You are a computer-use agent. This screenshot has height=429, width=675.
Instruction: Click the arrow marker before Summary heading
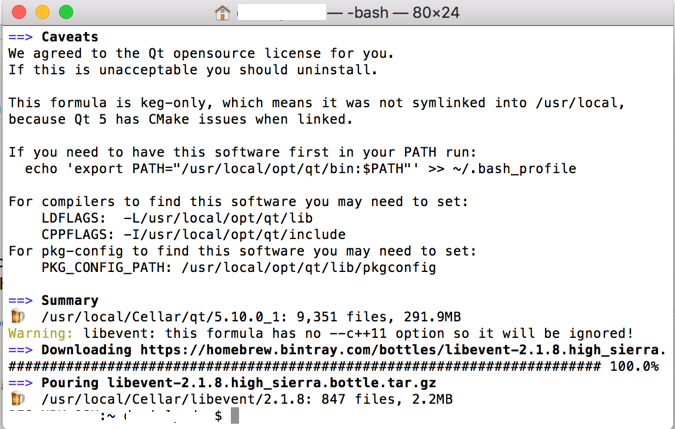[20, 300]
